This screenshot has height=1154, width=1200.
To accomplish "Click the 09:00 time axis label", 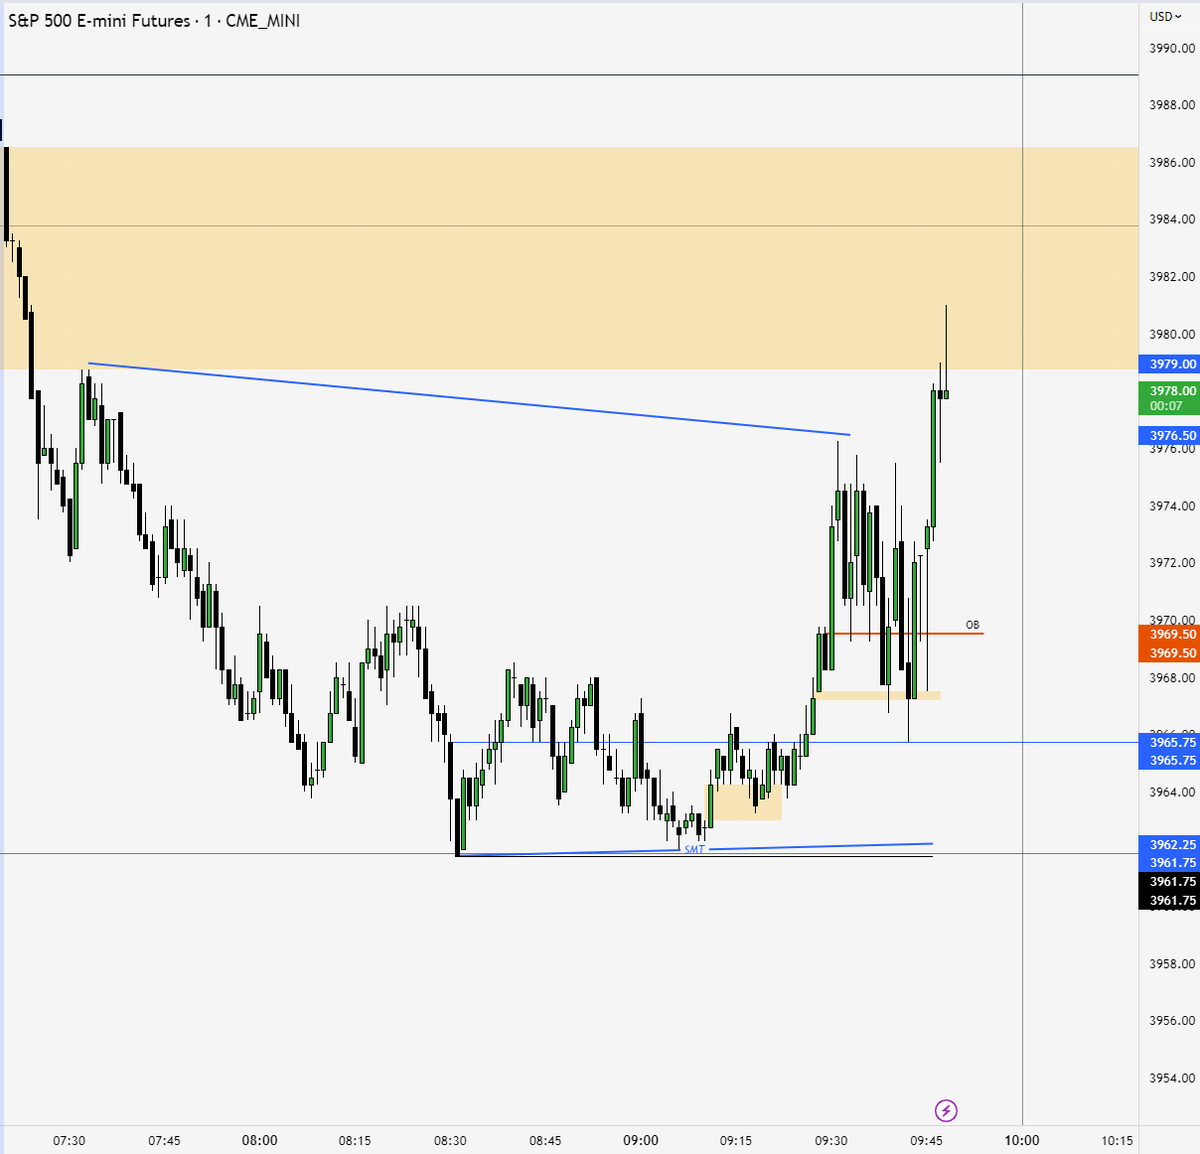I will pyautogui.click(x=641, y=1141).
